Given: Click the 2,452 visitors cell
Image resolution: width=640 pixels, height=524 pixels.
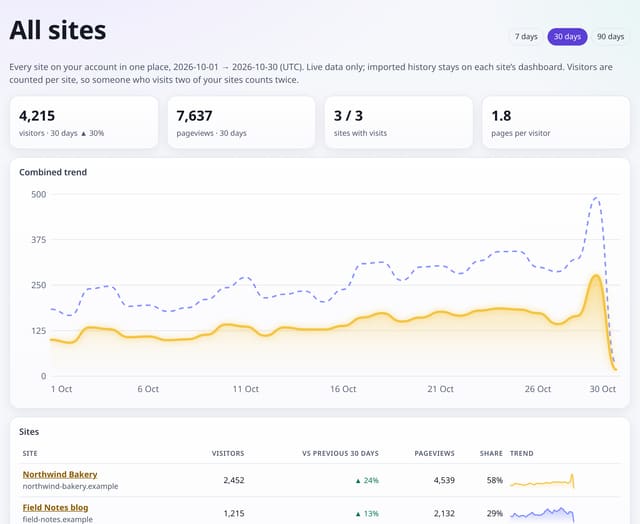Looking at the screenshot, I should (x=234, y=480).
